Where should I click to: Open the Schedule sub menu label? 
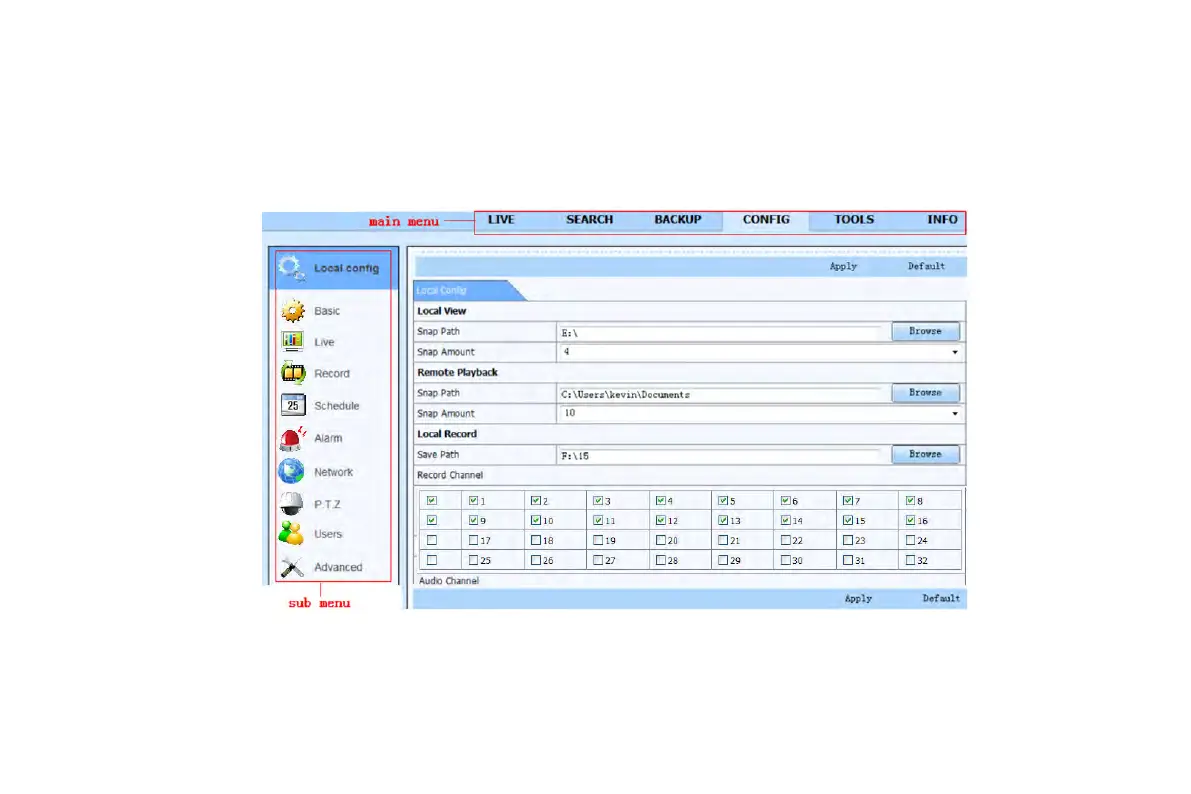(x=336, y=406)
